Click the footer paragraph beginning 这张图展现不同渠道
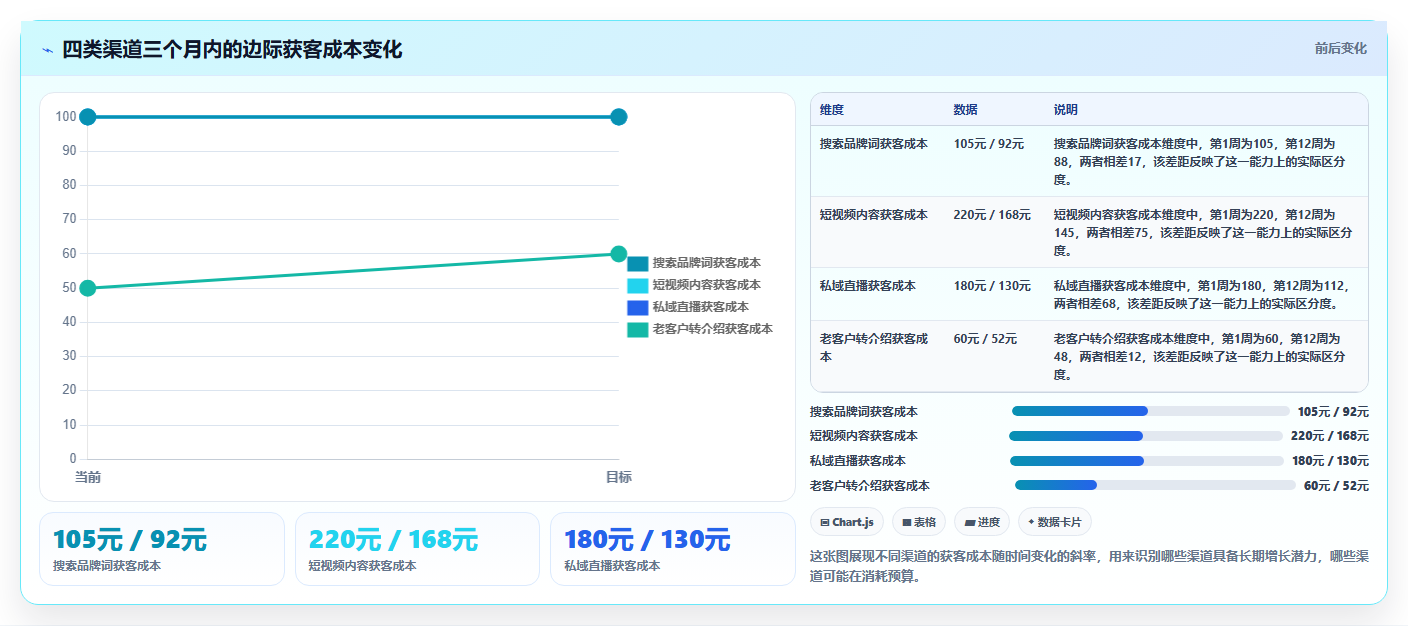Screen dimensions: 1408x626 coord(1088,566)
